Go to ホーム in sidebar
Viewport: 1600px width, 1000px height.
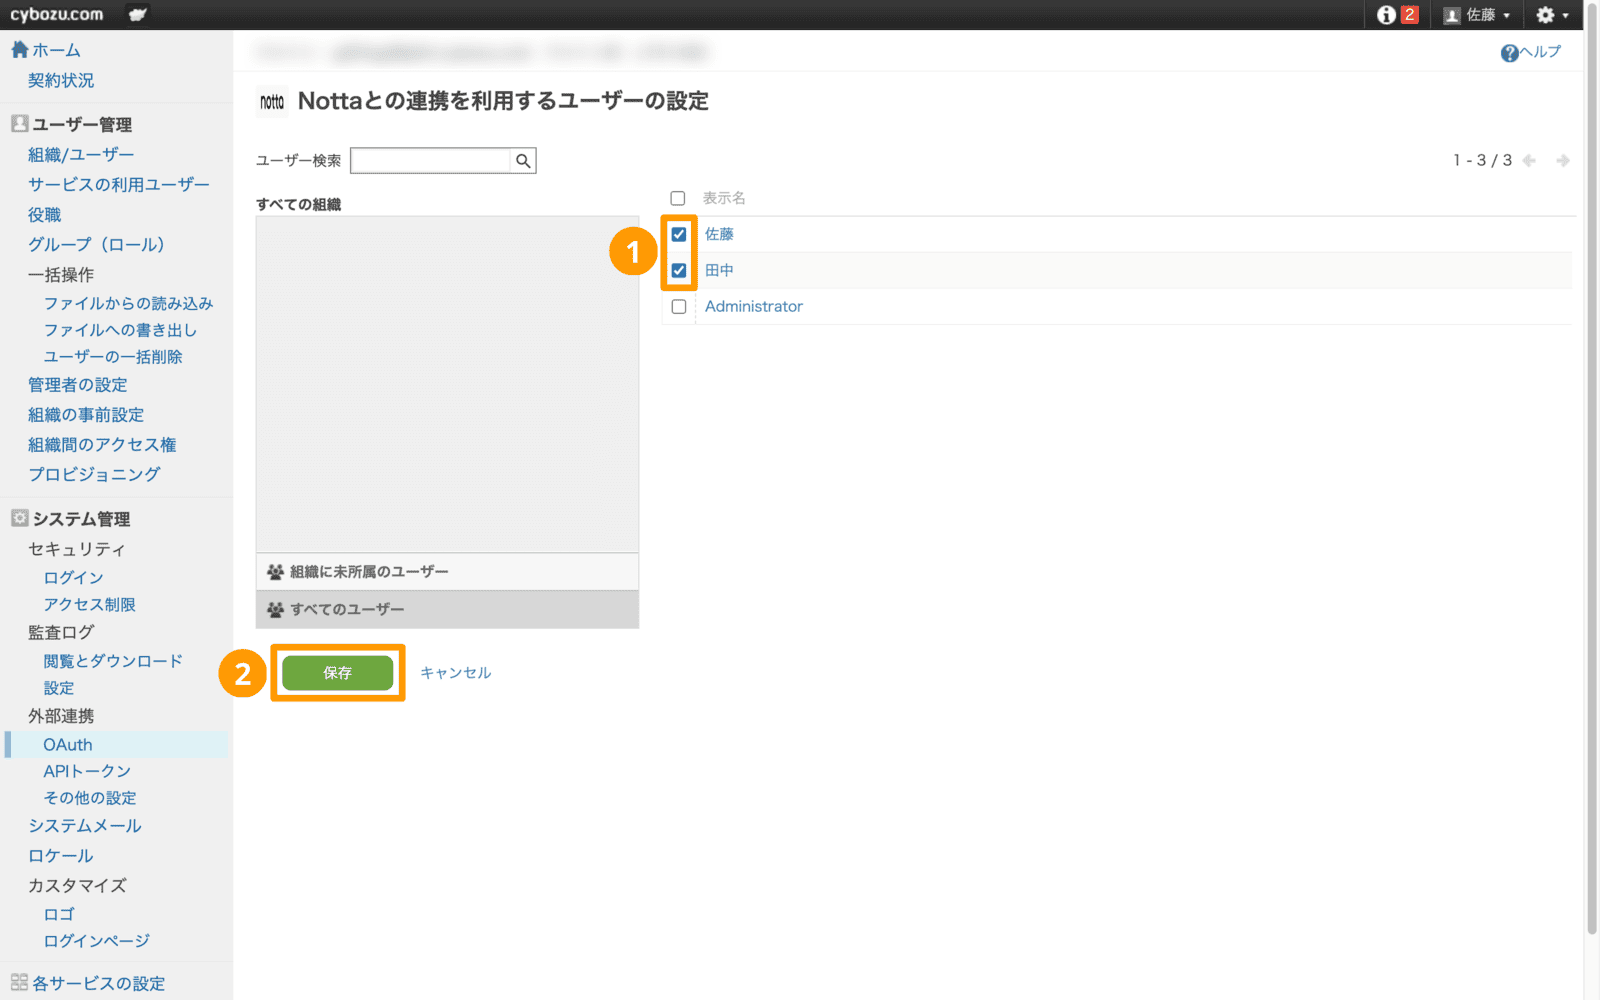pos(56,50)
